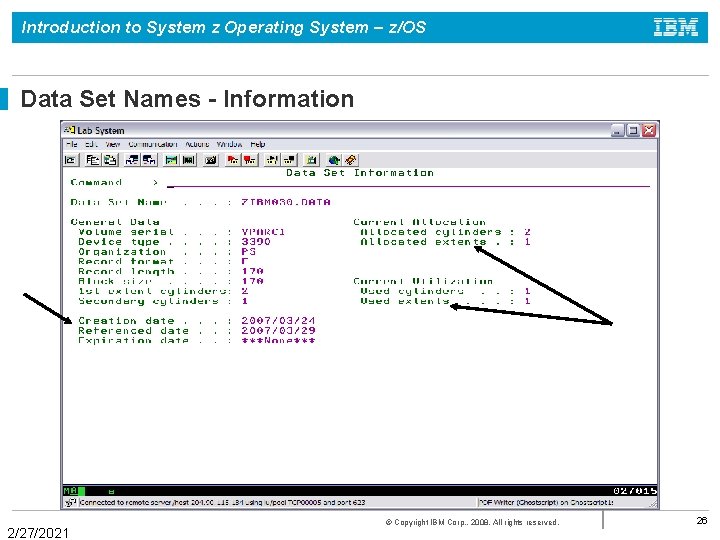Click the General Data heading
Image resolution: width=720 pixels, height=540 pixels.
[115, 222]
